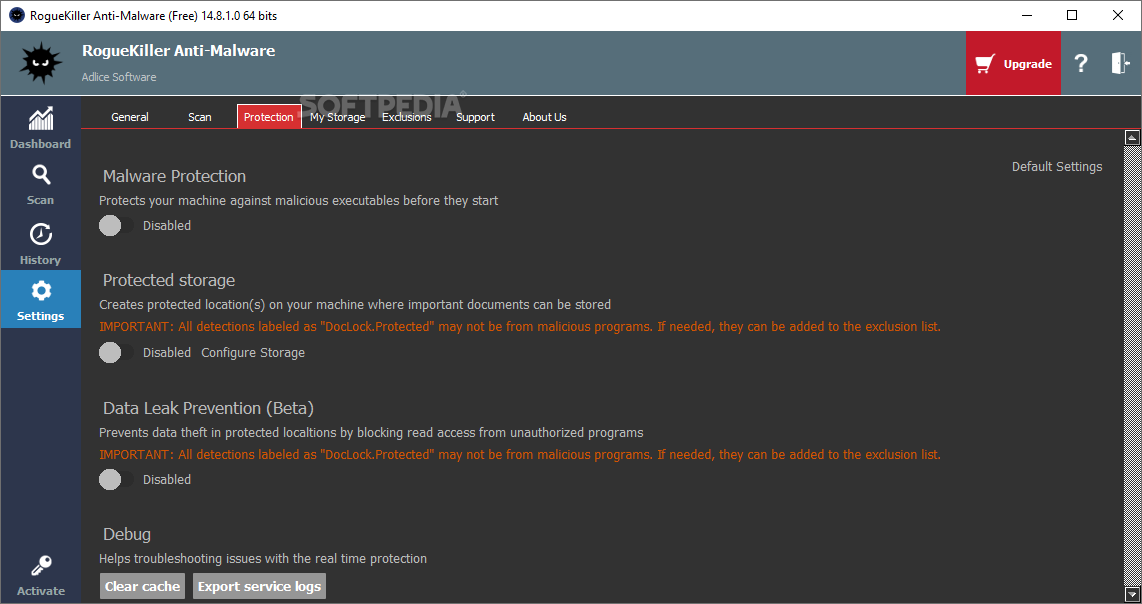
Task: Click the Debug heading
Action: (x=127, y=534)
